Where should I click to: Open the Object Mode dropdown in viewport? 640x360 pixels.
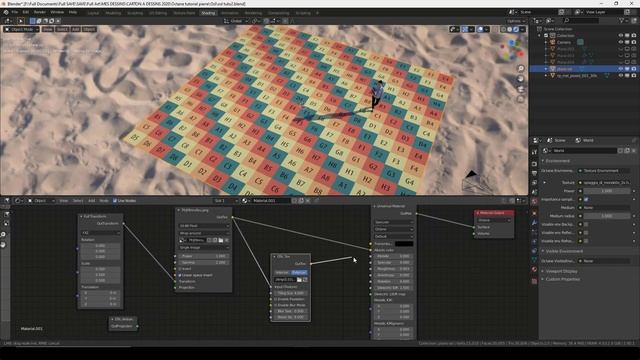(22, 29)
